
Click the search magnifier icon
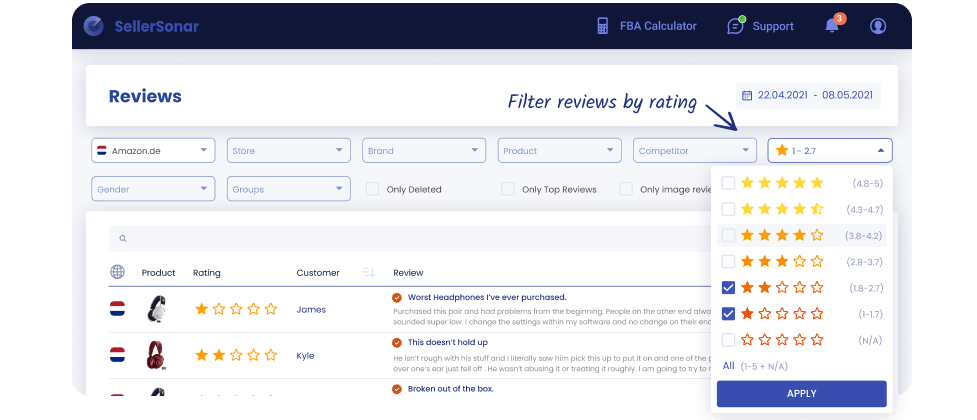tap(123, 239)
